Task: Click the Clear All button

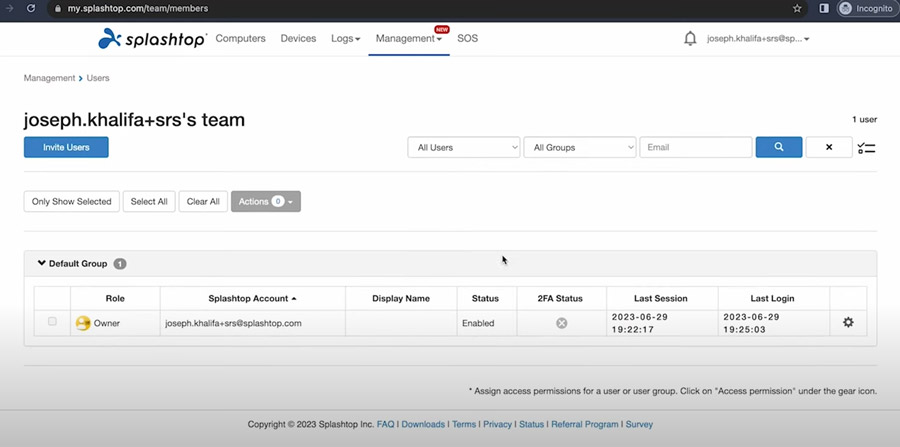Action: point(203,201)
